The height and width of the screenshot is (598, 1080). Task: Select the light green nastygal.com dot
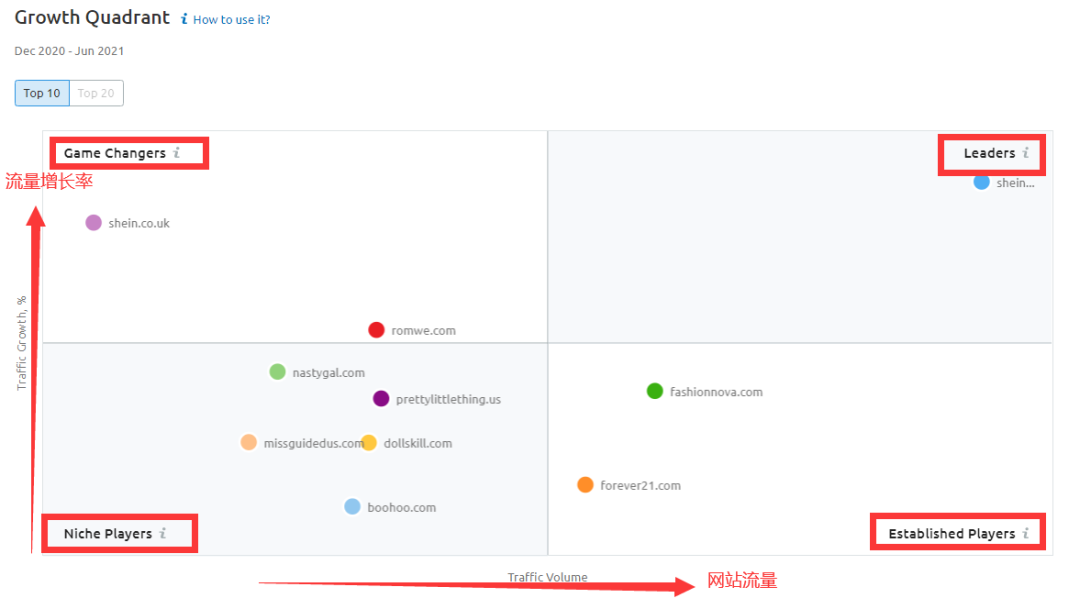pos(277,372)
